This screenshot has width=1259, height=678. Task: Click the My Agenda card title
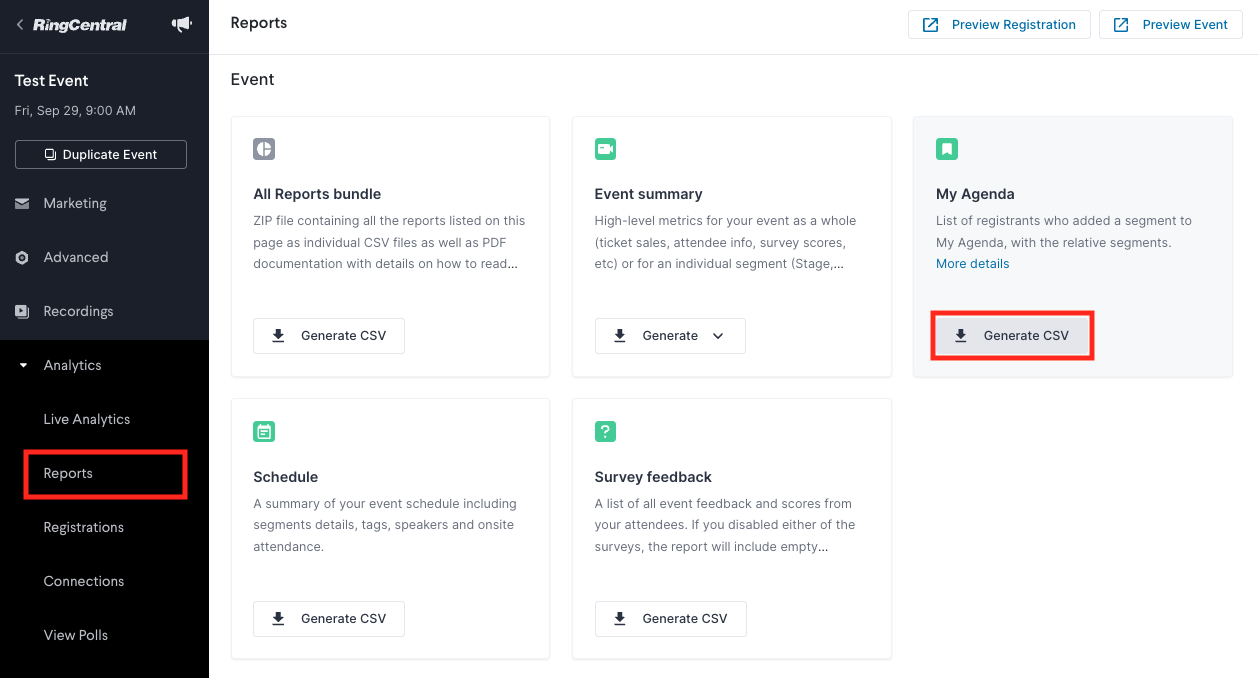[975, 194]
